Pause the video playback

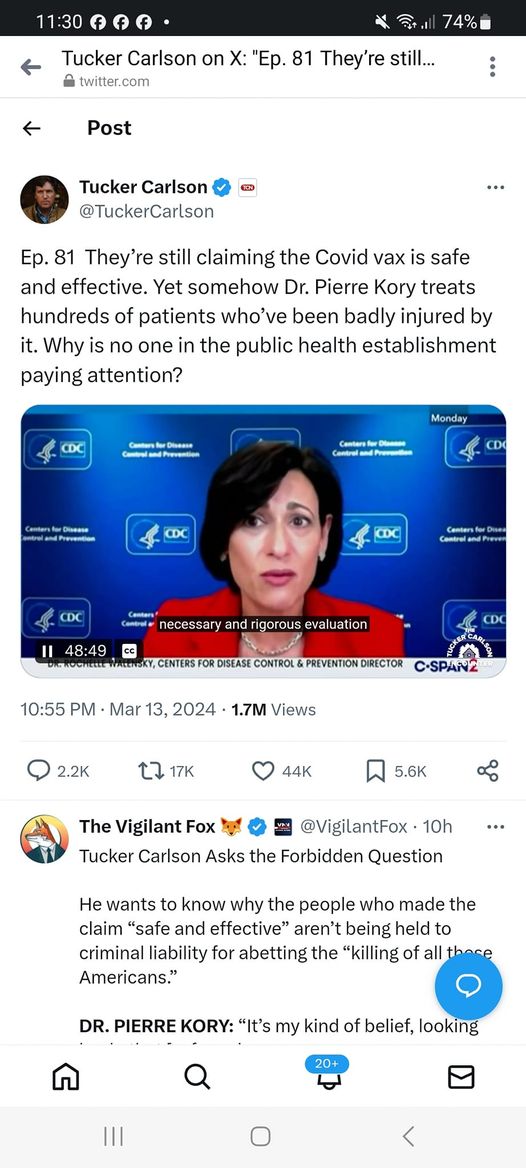click(x=47, y=650)
